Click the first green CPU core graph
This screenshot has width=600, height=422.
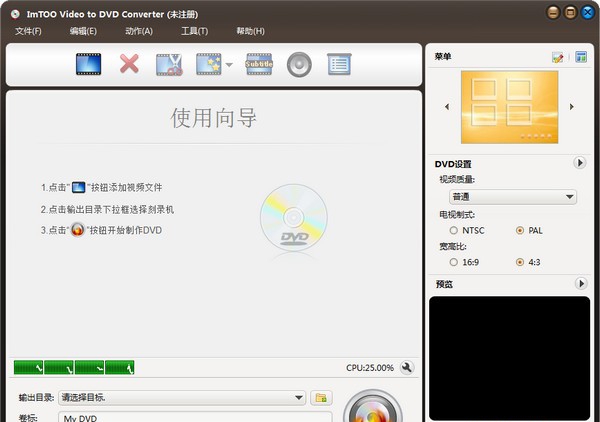(28, 367)
